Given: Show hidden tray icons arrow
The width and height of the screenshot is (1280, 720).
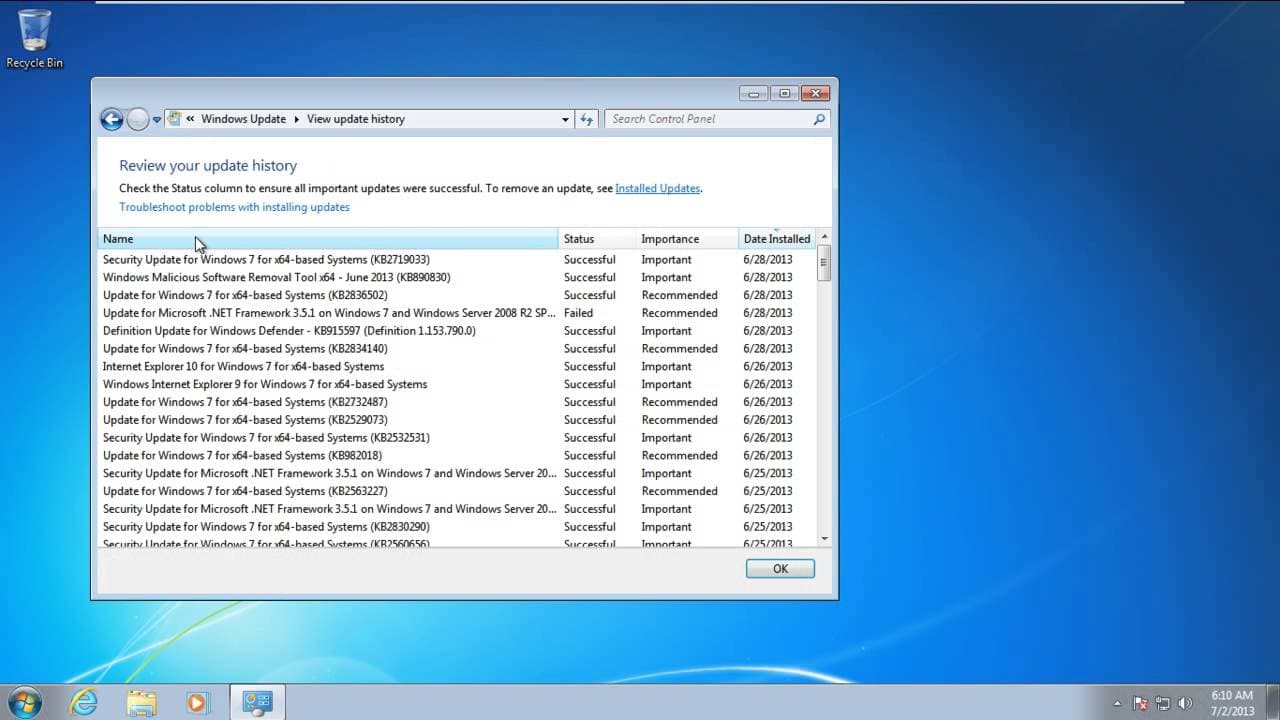Looking at the screenshot, I should tap(1118, 703).
